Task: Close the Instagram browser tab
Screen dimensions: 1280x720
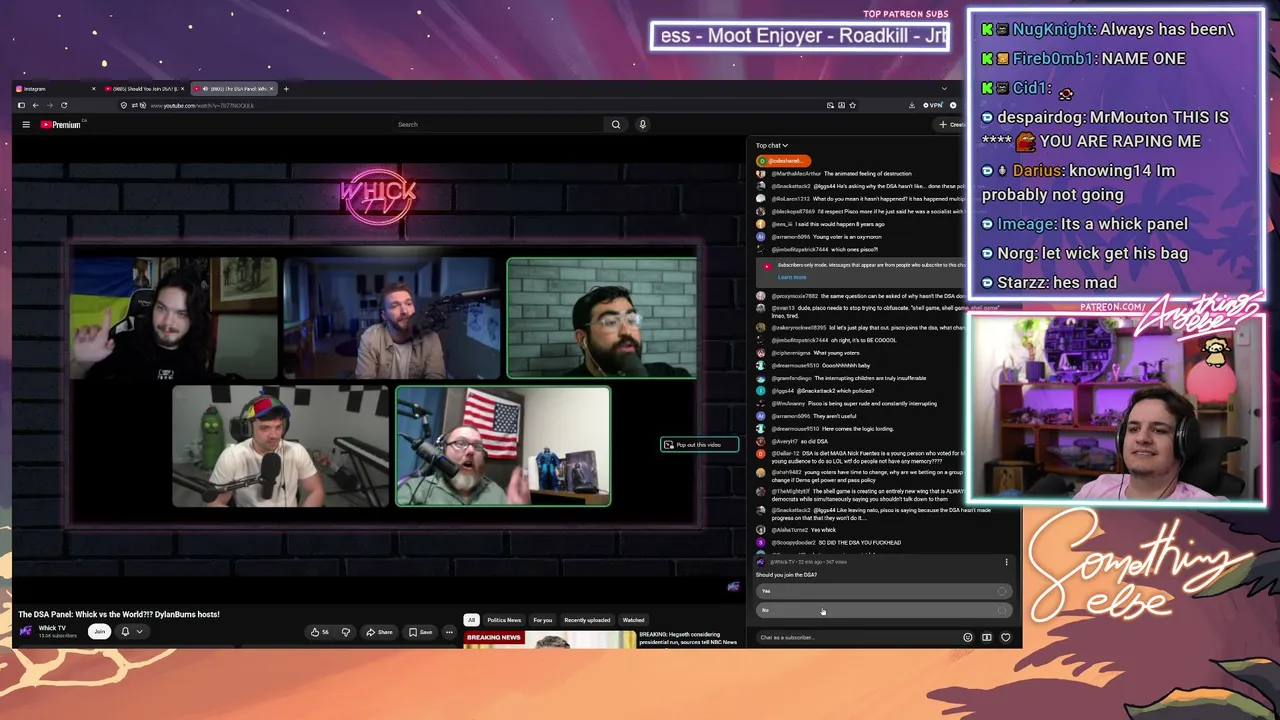Action: pos(94,89)
